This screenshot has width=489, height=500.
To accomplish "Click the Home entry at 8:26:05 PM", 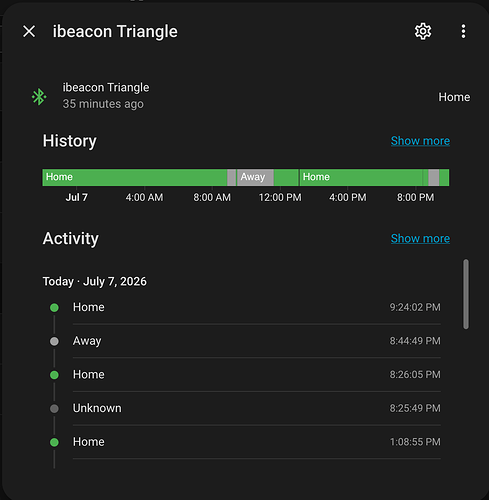I will (x=257, y=375).
